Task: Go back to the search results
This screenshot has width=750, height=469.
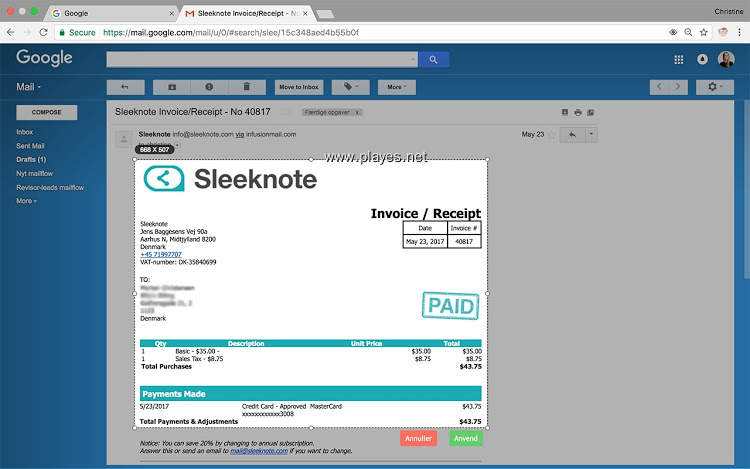Action: coord(125,87)
